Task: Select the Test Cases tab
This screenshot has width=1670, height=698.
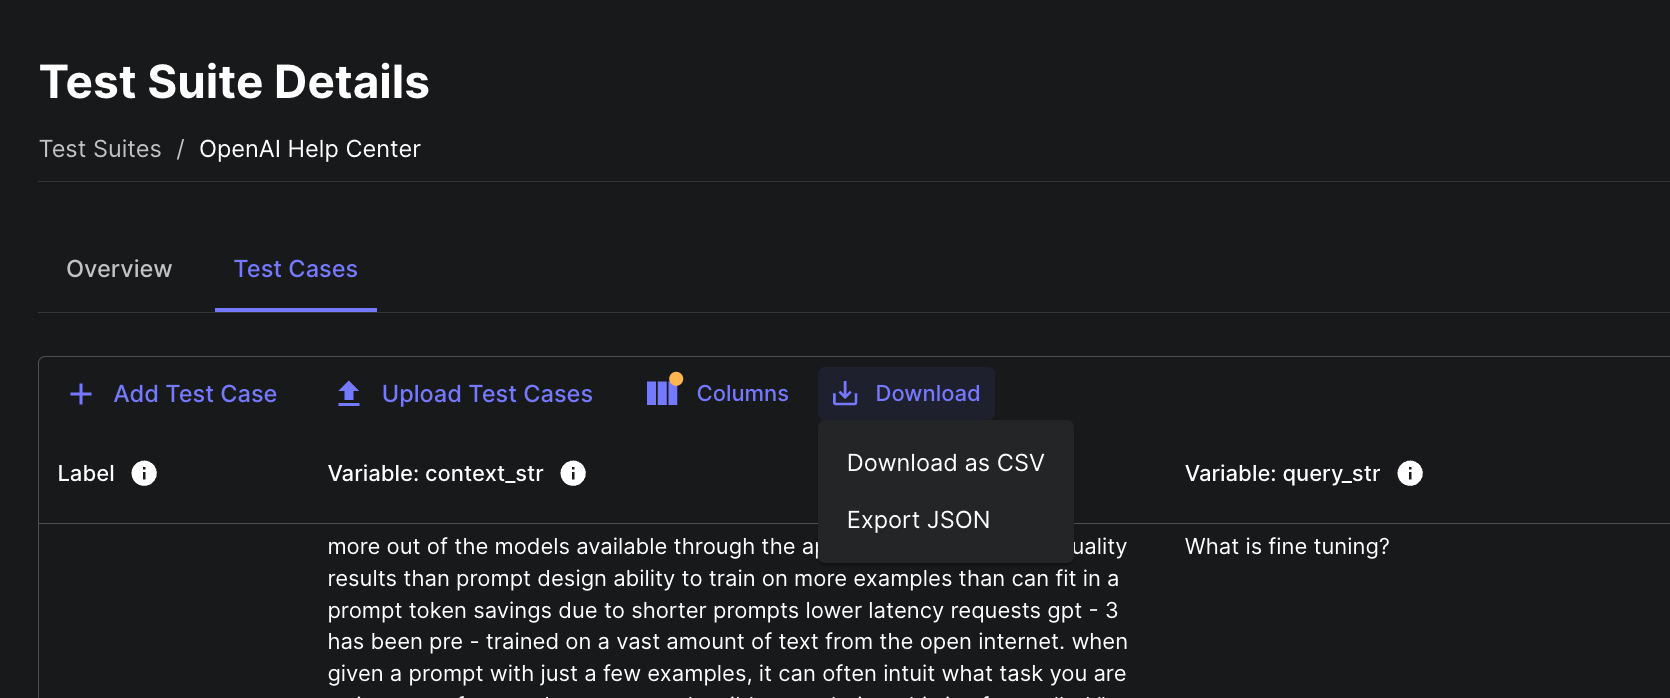Action: point(295,269)
